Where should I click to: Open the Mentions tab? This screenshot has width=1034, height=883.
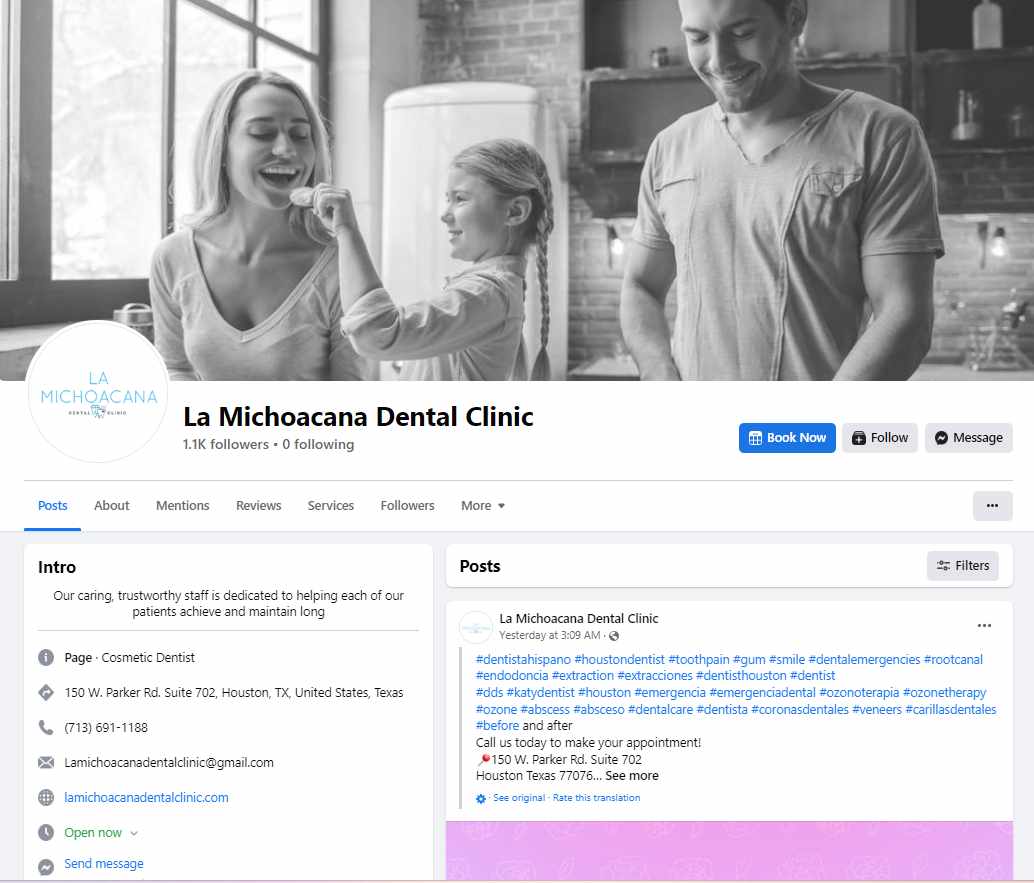click(183, 506)
